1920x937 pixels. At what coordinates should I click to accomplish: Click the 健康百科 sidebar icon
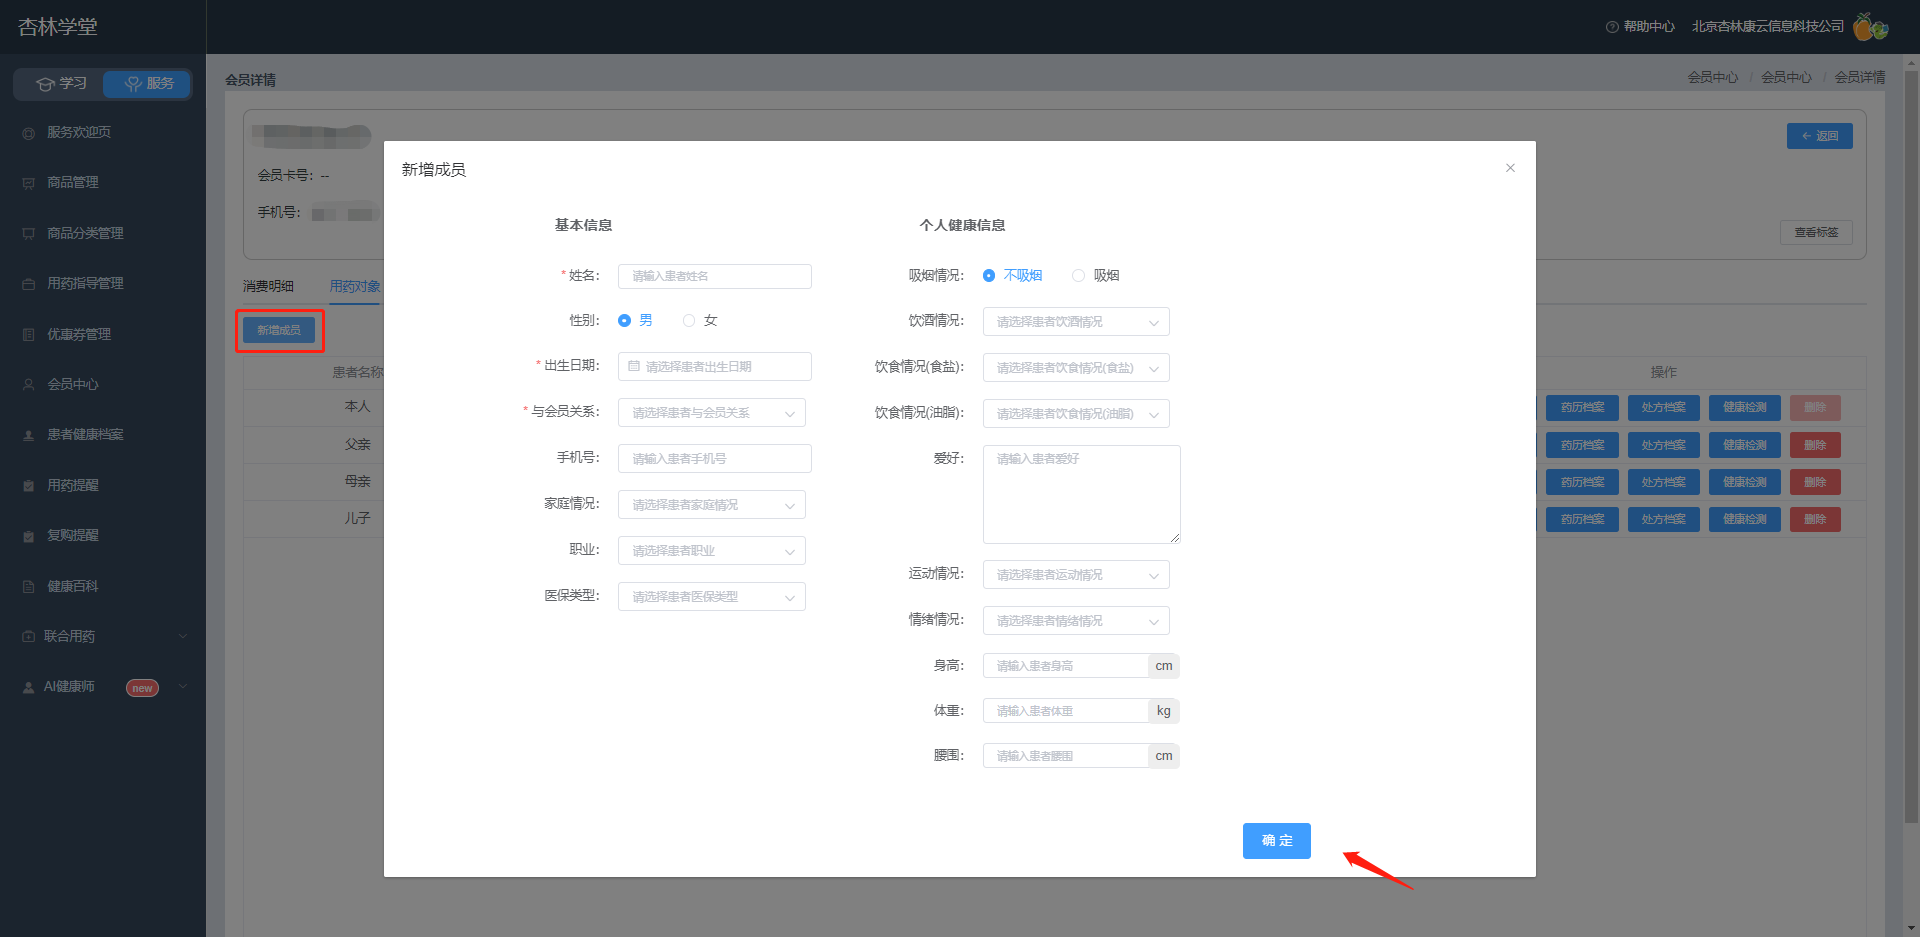[29, 587]
